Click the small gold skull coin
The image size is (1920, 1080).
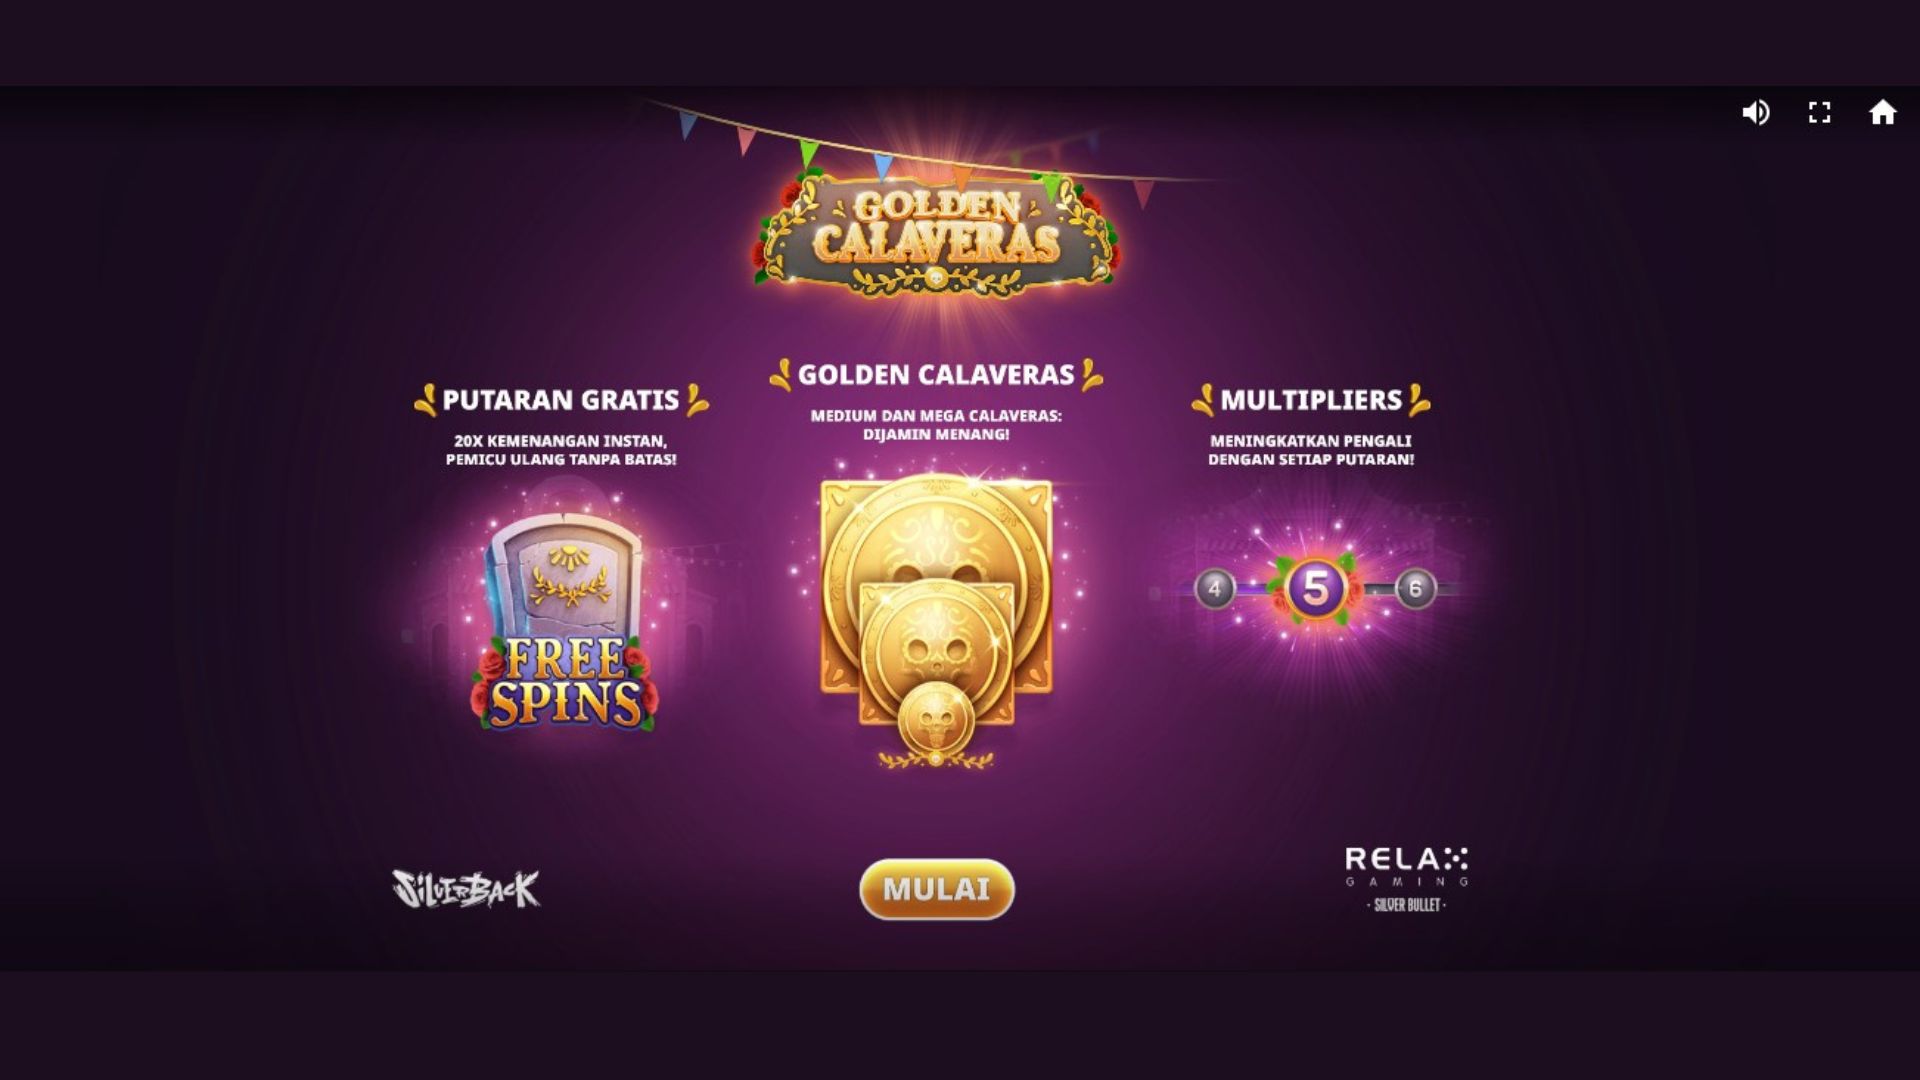click(x=936, y=720)
